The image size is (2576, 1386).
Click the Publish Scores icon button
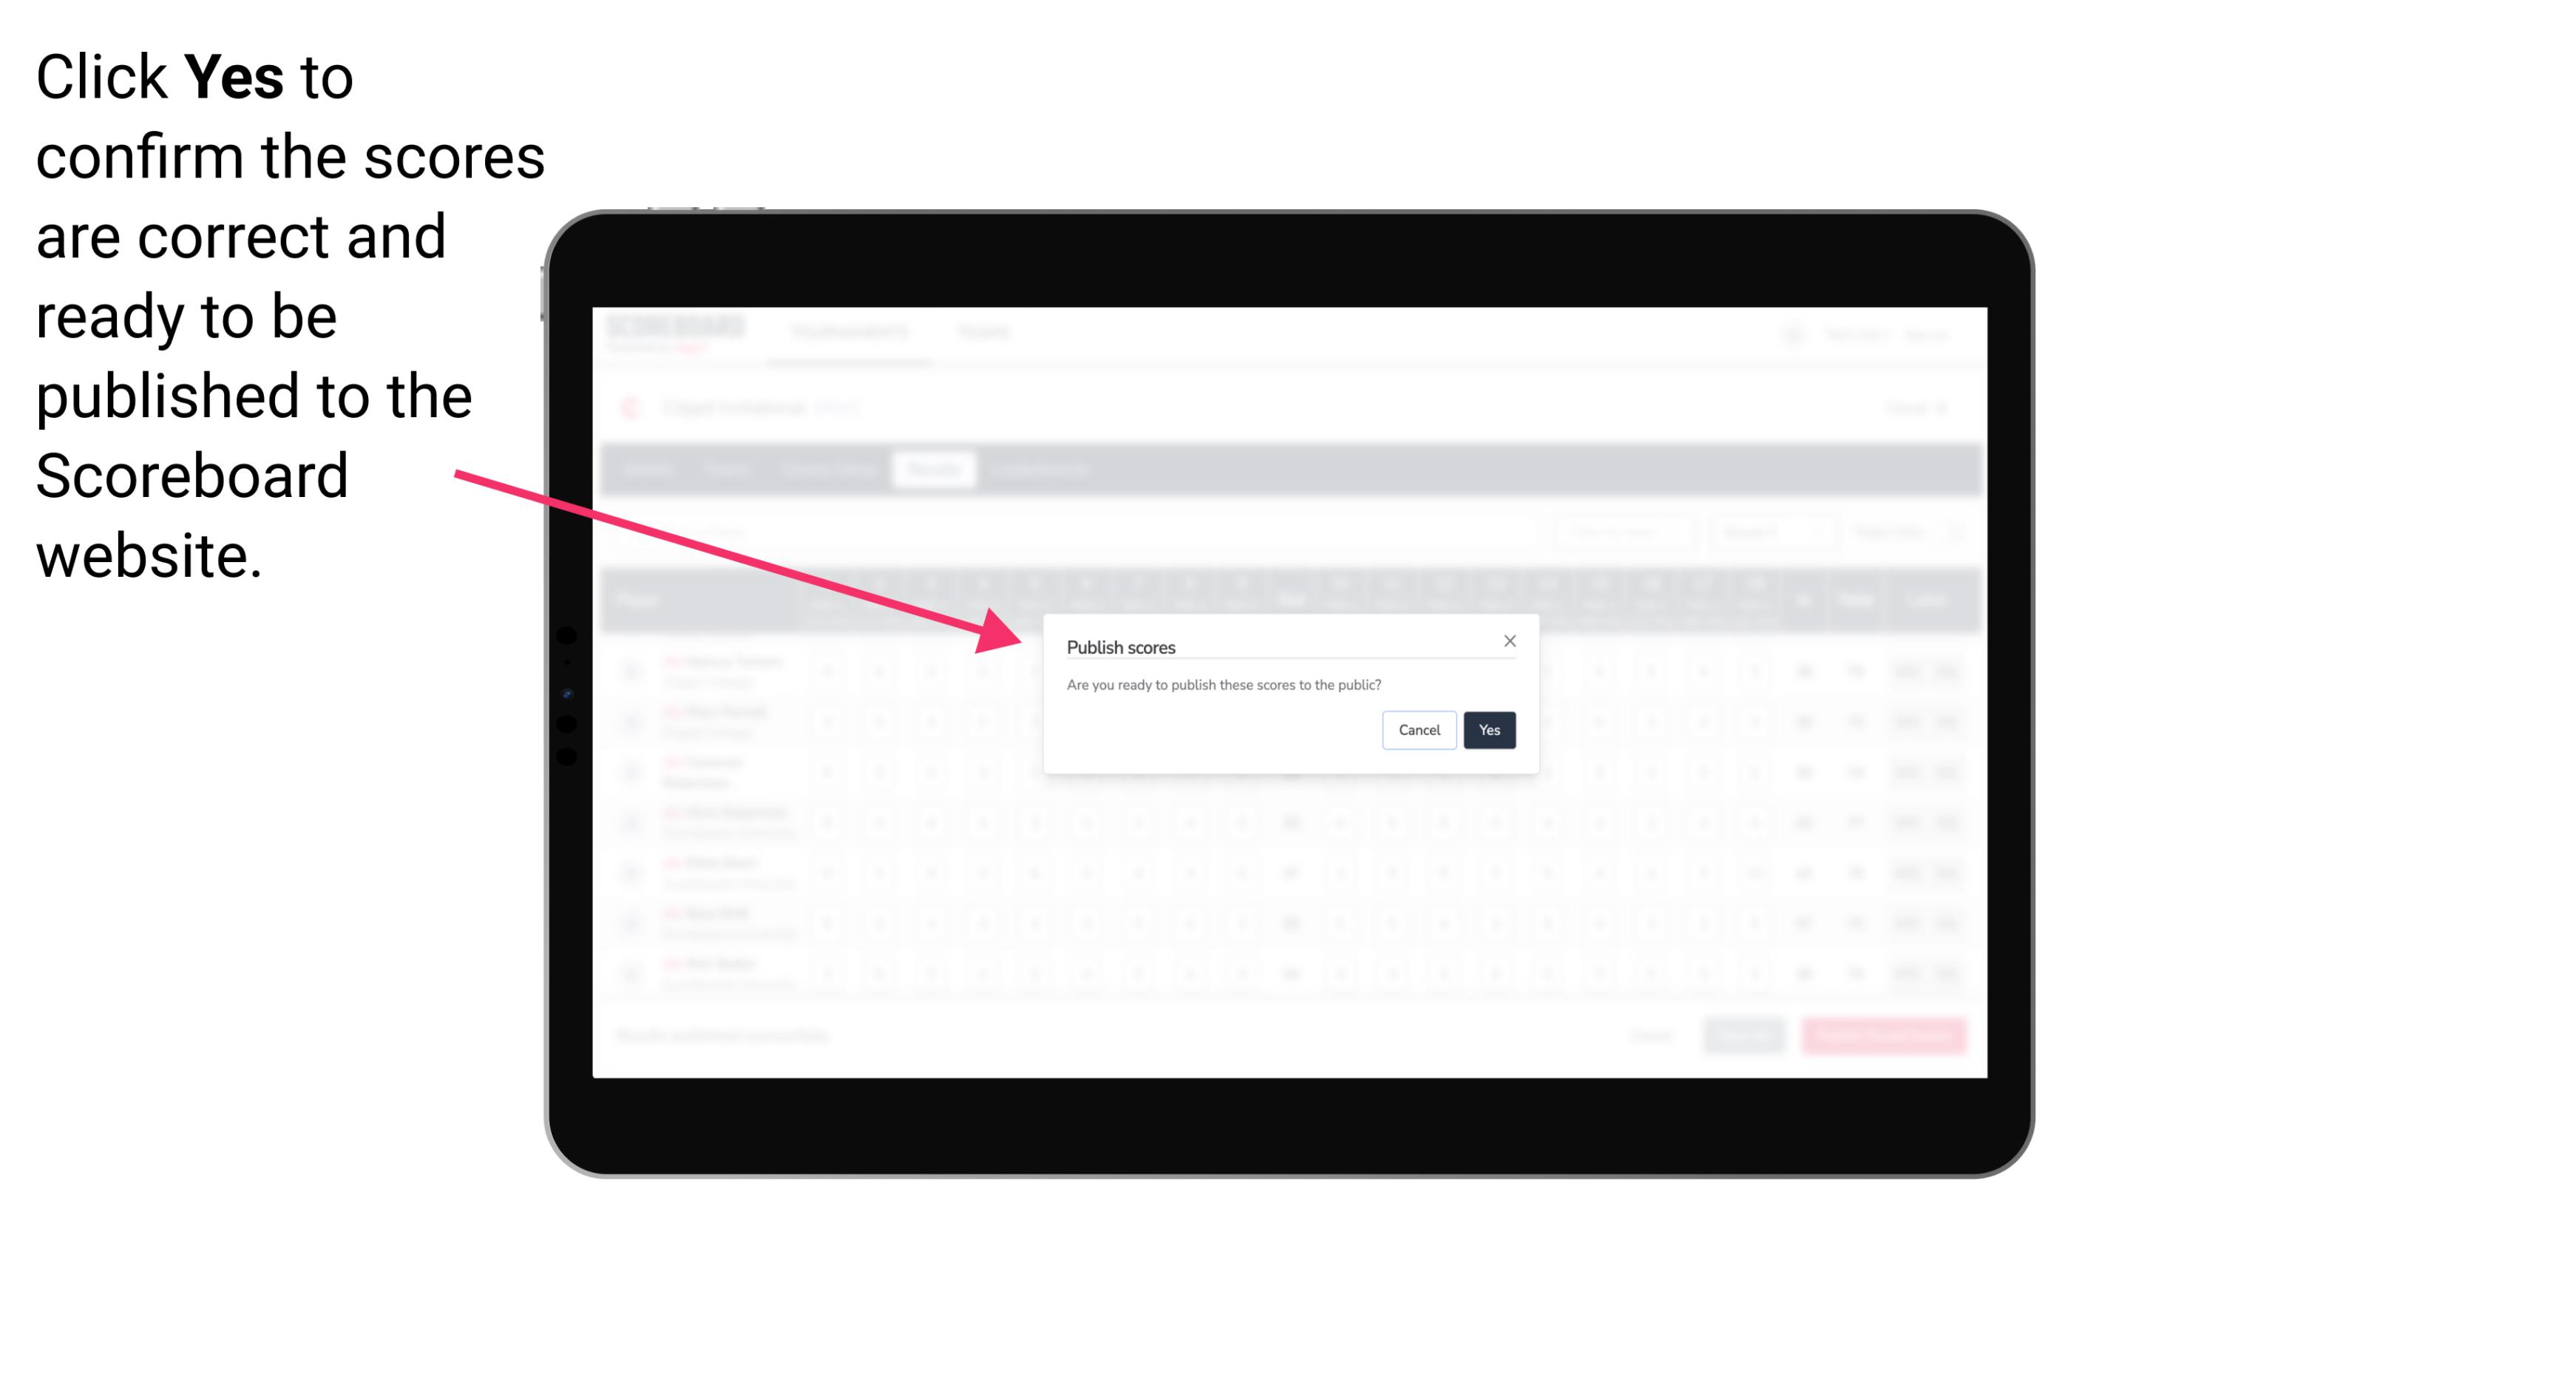coord(1486,729)
